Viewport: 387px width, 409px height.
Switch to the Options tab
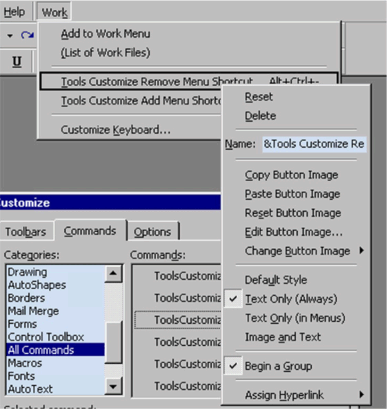pos(152,232)
